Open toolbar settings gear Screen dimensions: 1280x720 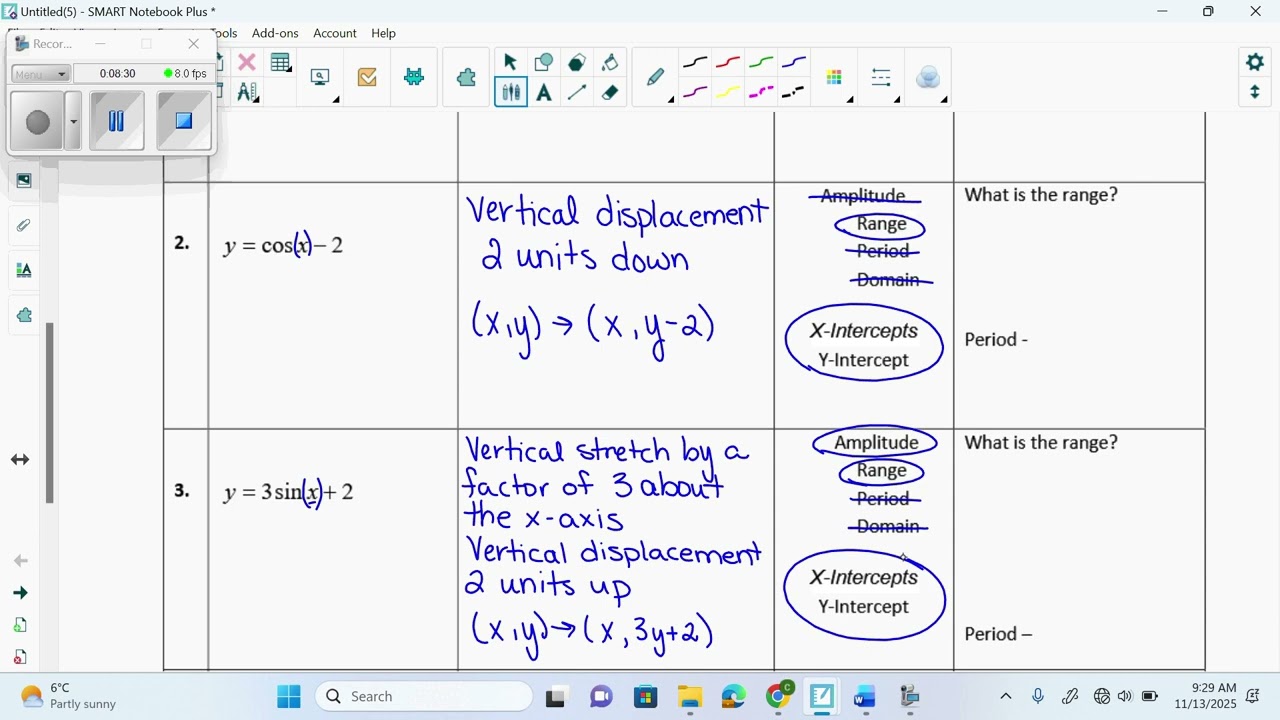pyautogui.click(x=1255, y=63)
